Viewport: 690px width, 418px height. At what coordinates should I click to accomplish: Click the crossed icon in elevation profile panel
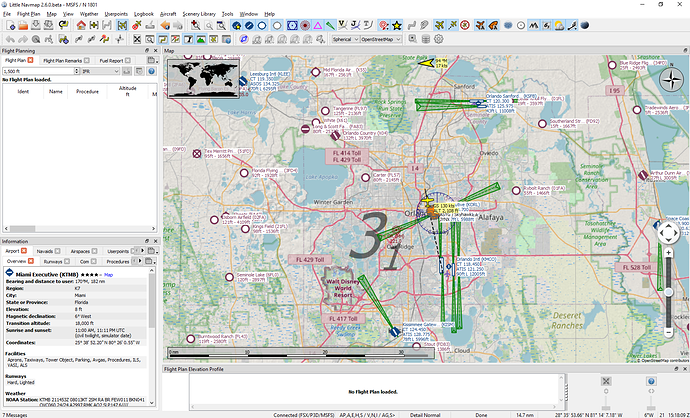tap(606, 381)
